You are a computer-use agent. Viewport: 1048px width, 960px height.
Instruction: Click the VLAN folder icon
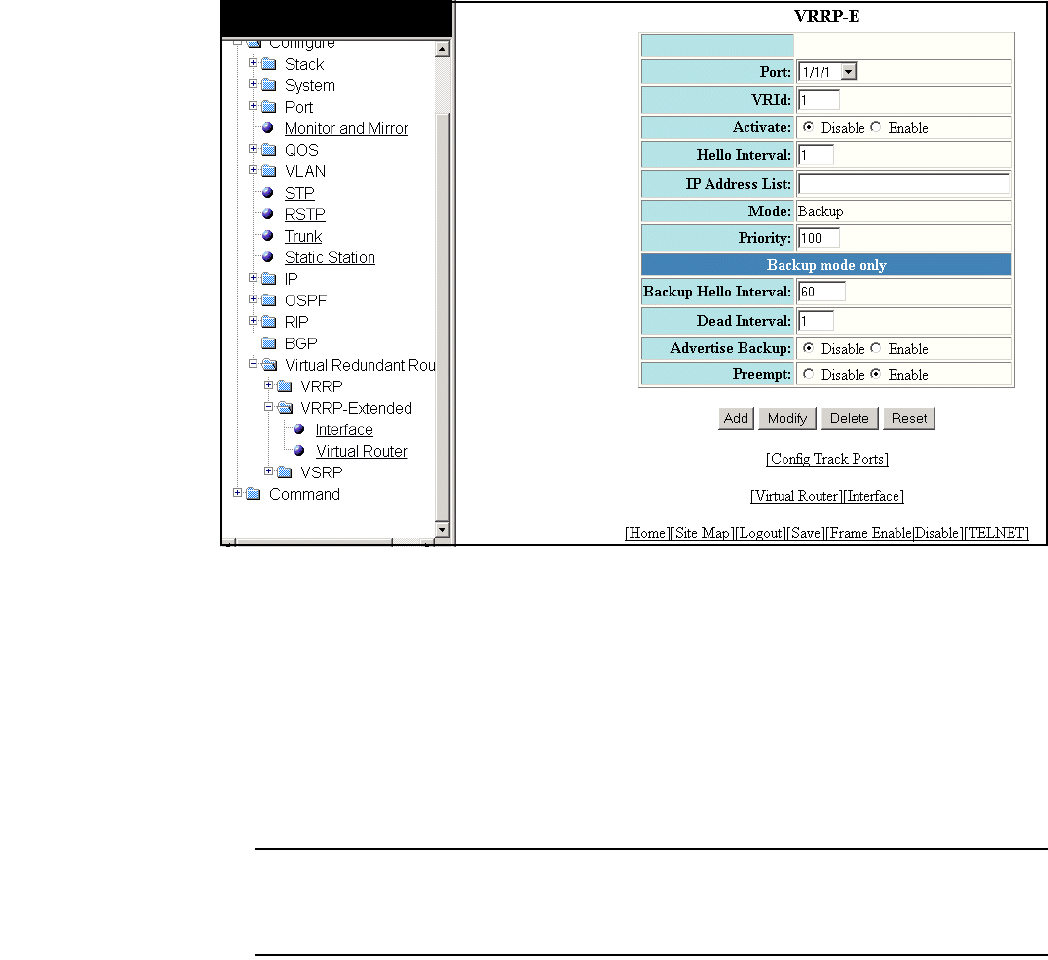click(x=269, y=171)
